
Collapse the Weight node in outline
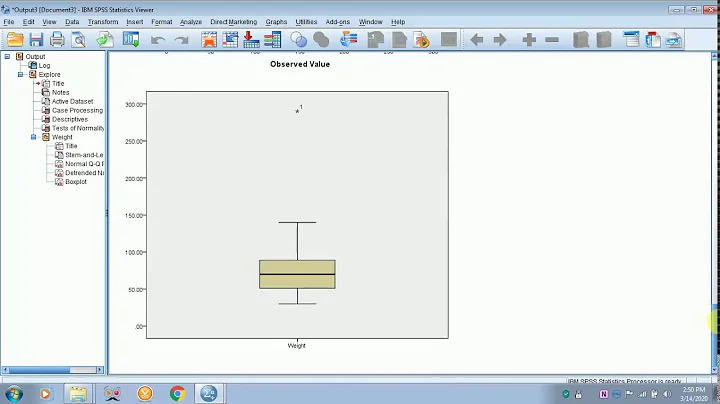[x=34, y=137]
